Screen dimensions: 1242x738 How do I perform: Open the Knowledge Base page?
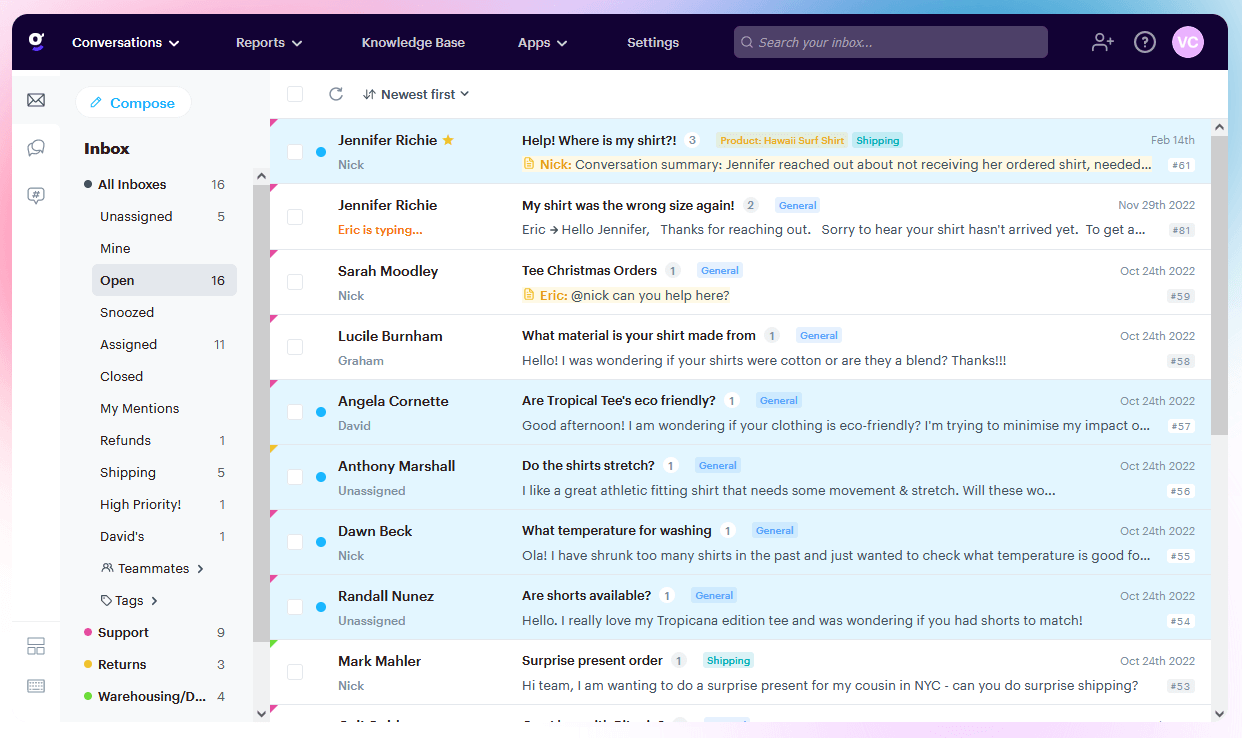413,42
